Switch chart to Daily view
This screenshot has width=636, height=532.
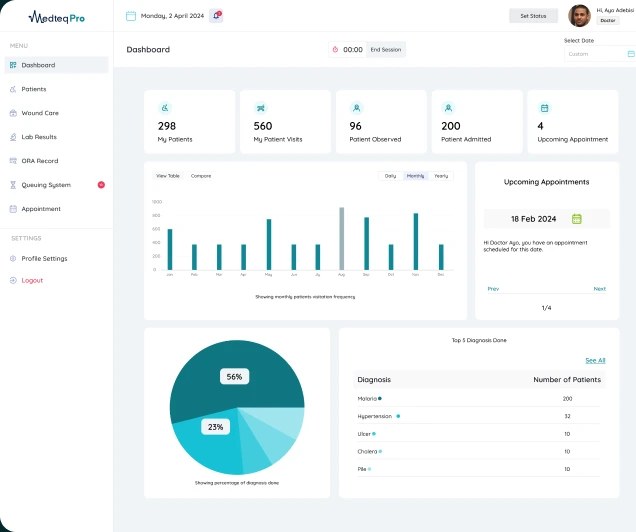[x=390, y=176]
